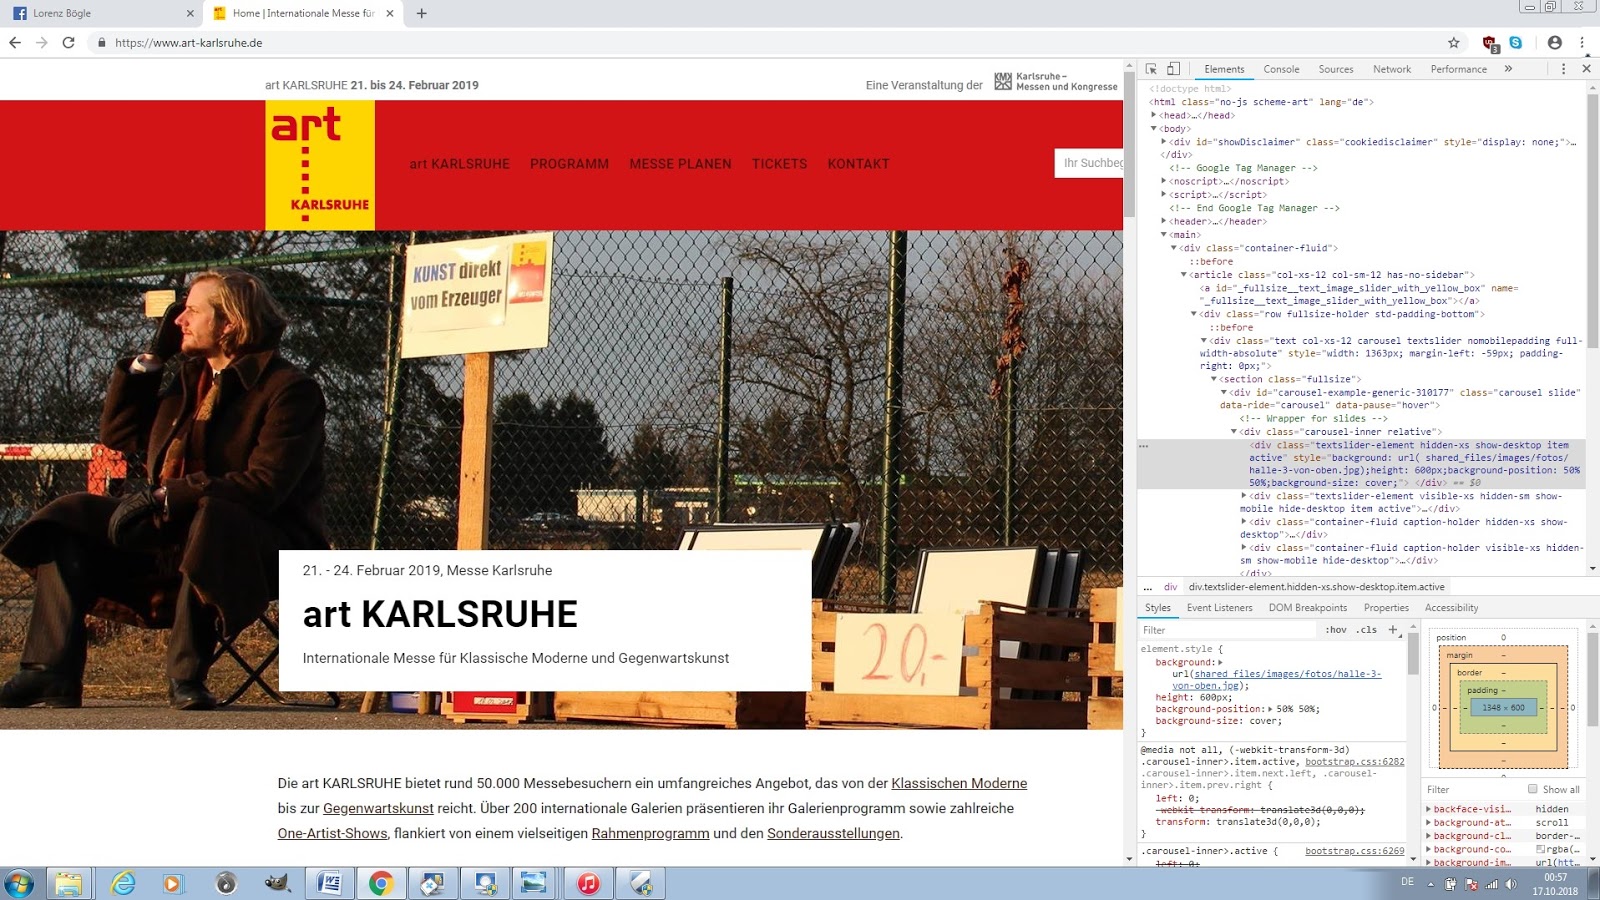The image size is (1600, 900).
Task: Open Windows Explorer from taskbar
Action: (x=68, y=883)
